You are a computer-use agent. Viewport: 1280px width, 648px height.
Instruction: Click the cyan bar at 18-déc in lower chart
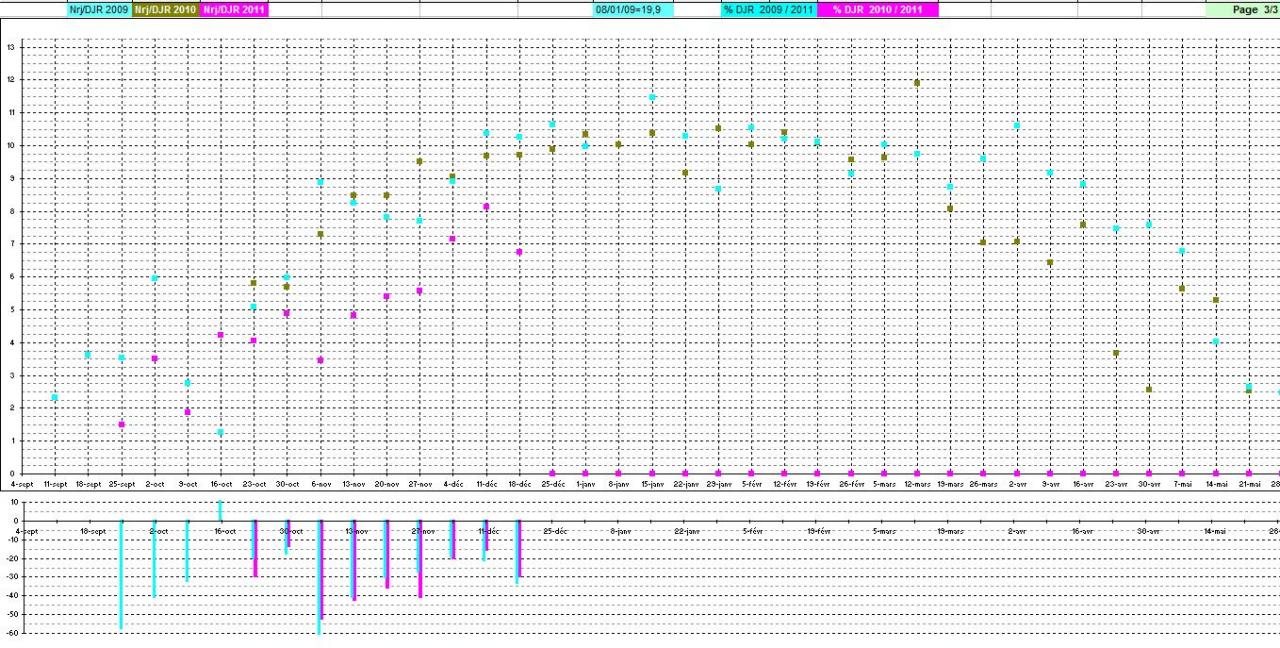tap(516, 551)
